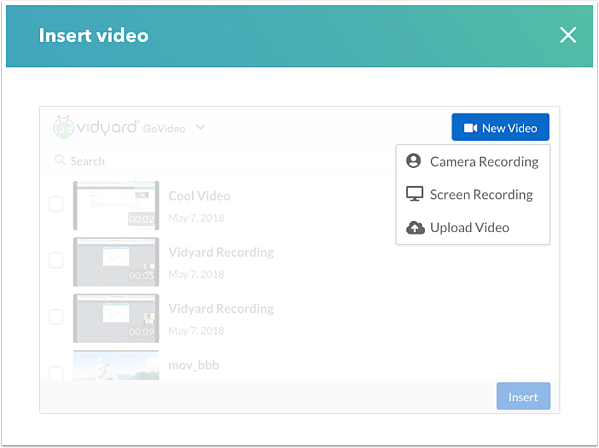
Task: Open the Cool Video thumbnail
Action: (x=116, y=205)
